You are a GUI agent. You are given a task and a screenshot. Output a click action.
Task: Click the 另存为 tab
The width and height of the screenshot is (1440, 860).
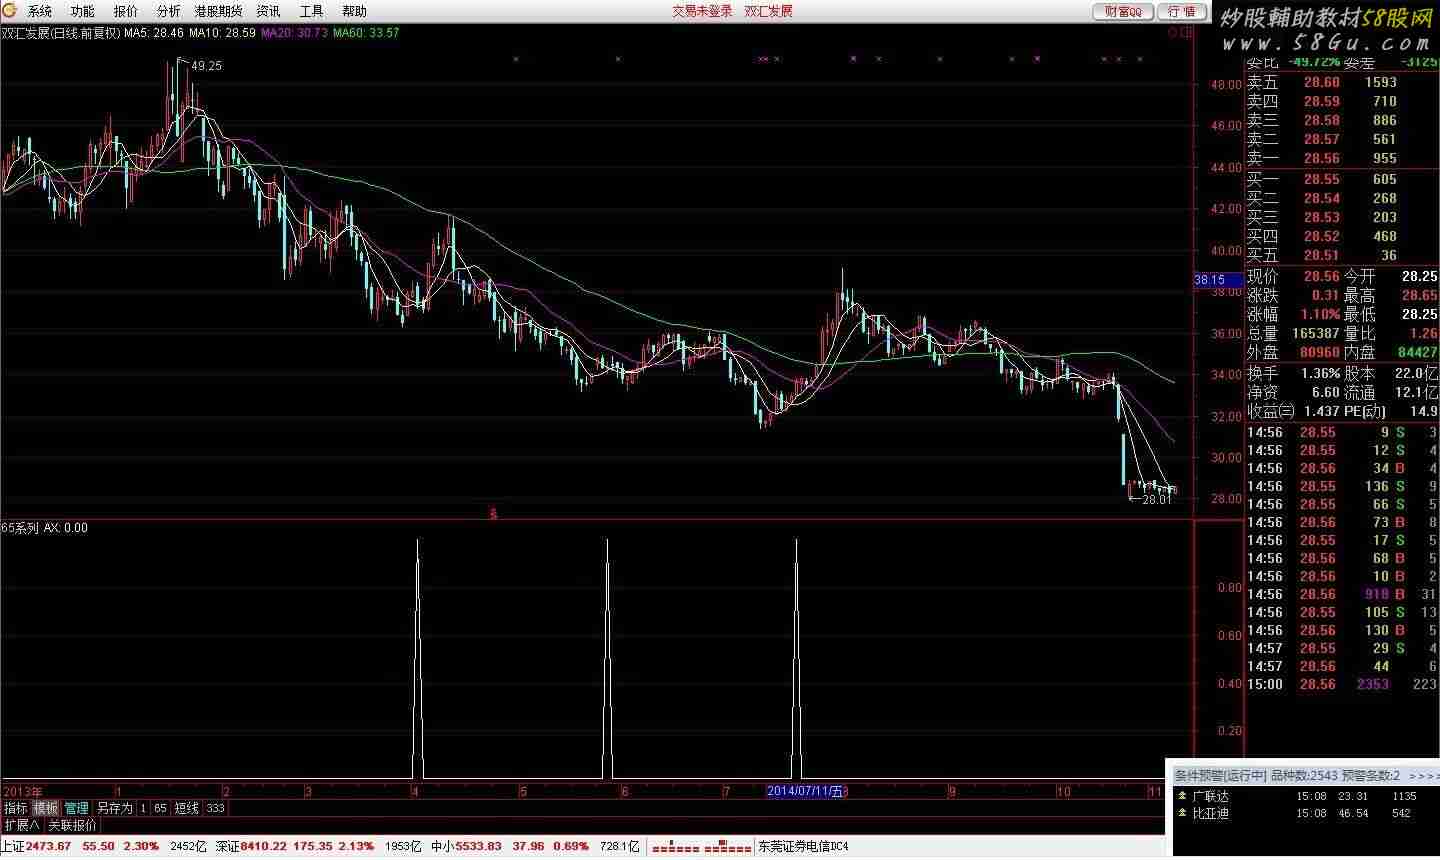click(x=114, y=808)
